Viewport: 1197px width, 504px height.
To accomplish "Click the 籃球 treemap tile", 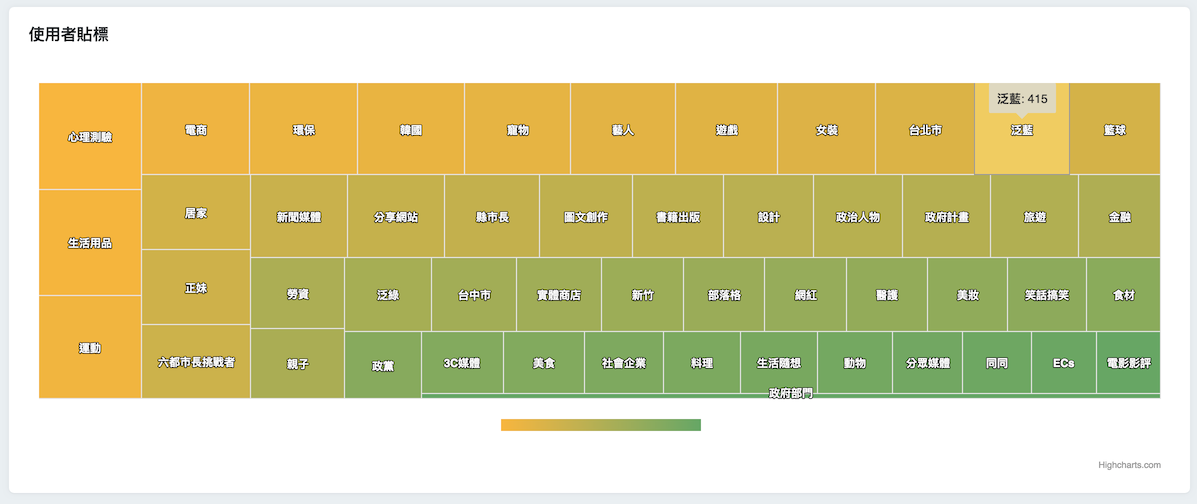I will tap(1115, 130).
